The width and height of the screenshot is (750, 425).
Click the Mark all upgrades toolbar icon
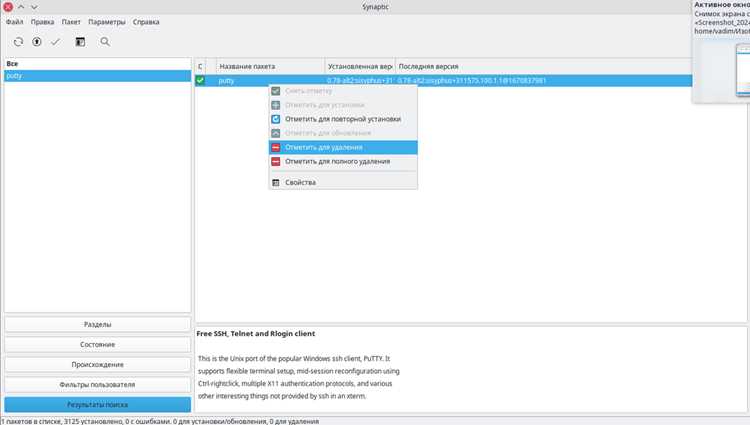coord(37,42)
